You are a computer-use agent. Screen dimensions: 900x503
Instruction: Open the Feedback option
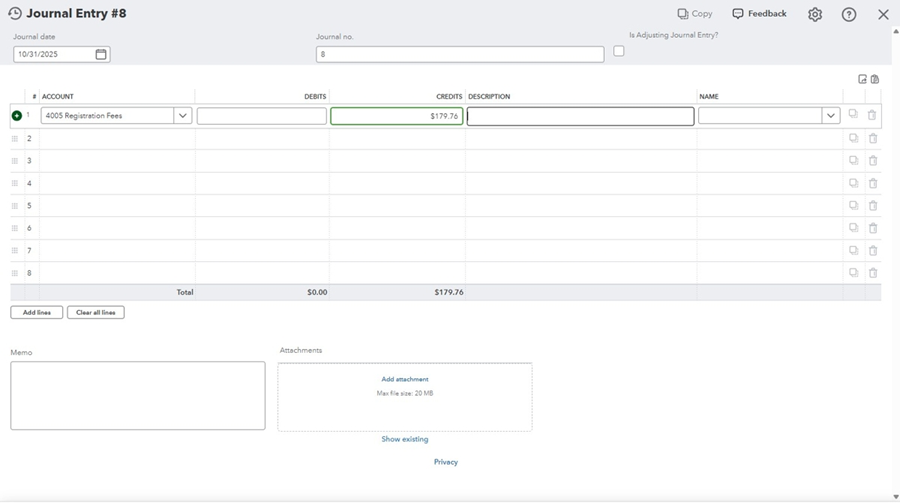click(759, 14)
